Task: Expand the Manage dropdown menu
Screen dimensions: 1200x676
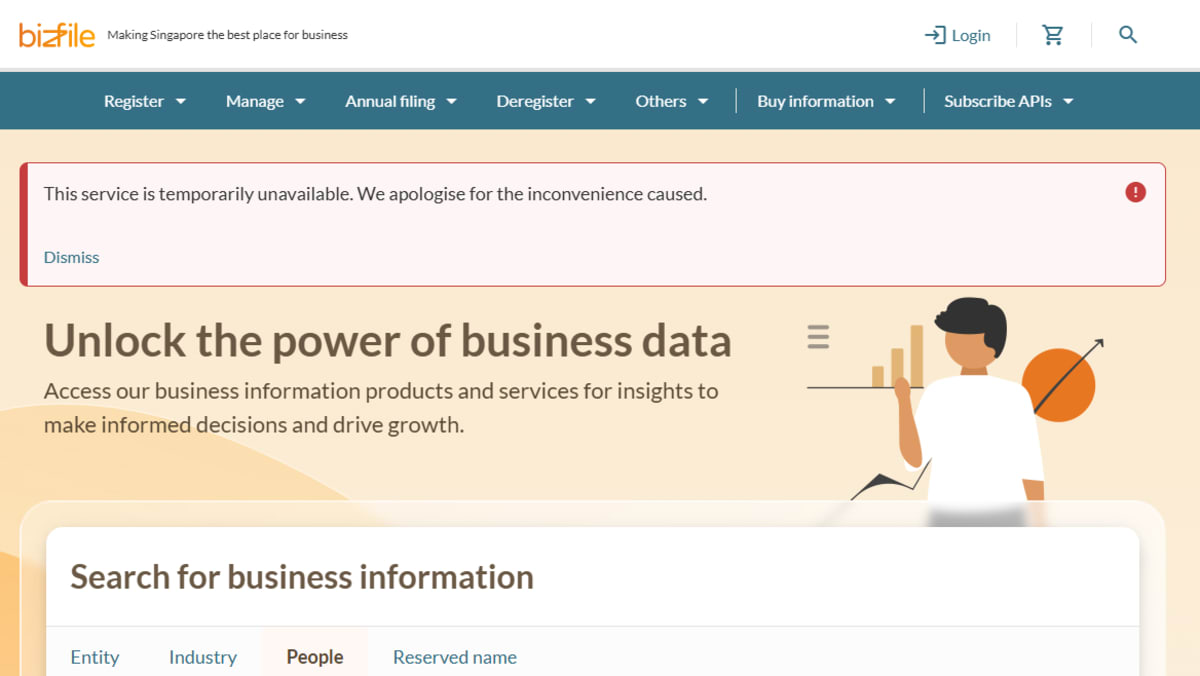Action: click(266, 101)
